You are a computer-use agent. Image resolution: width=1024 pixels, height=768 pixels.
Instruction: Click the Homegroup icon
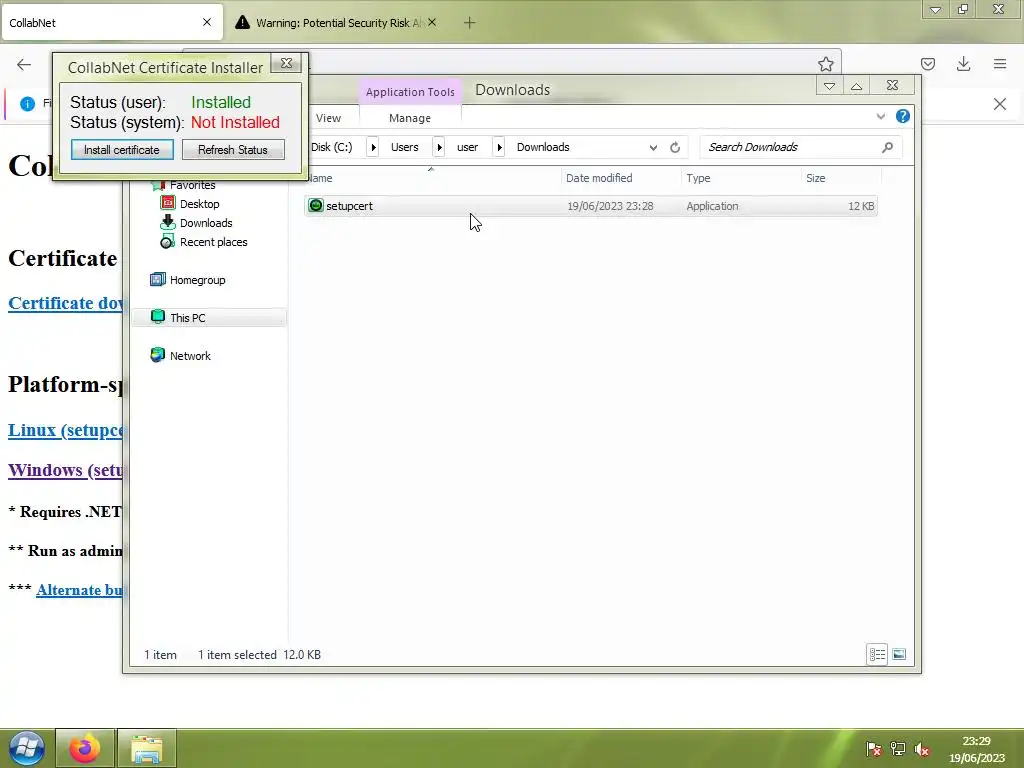click(157, 280)
